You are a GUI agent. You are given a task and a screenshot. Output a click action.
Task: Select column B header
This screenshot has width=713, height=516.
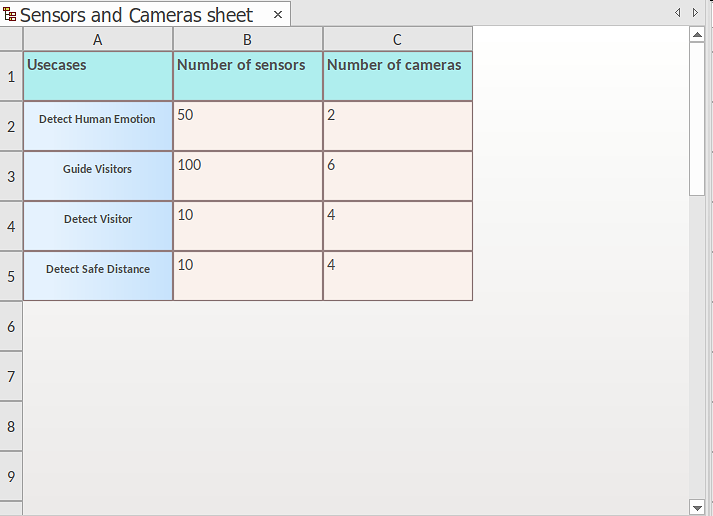pyautogui.click(x=247, y=39)
